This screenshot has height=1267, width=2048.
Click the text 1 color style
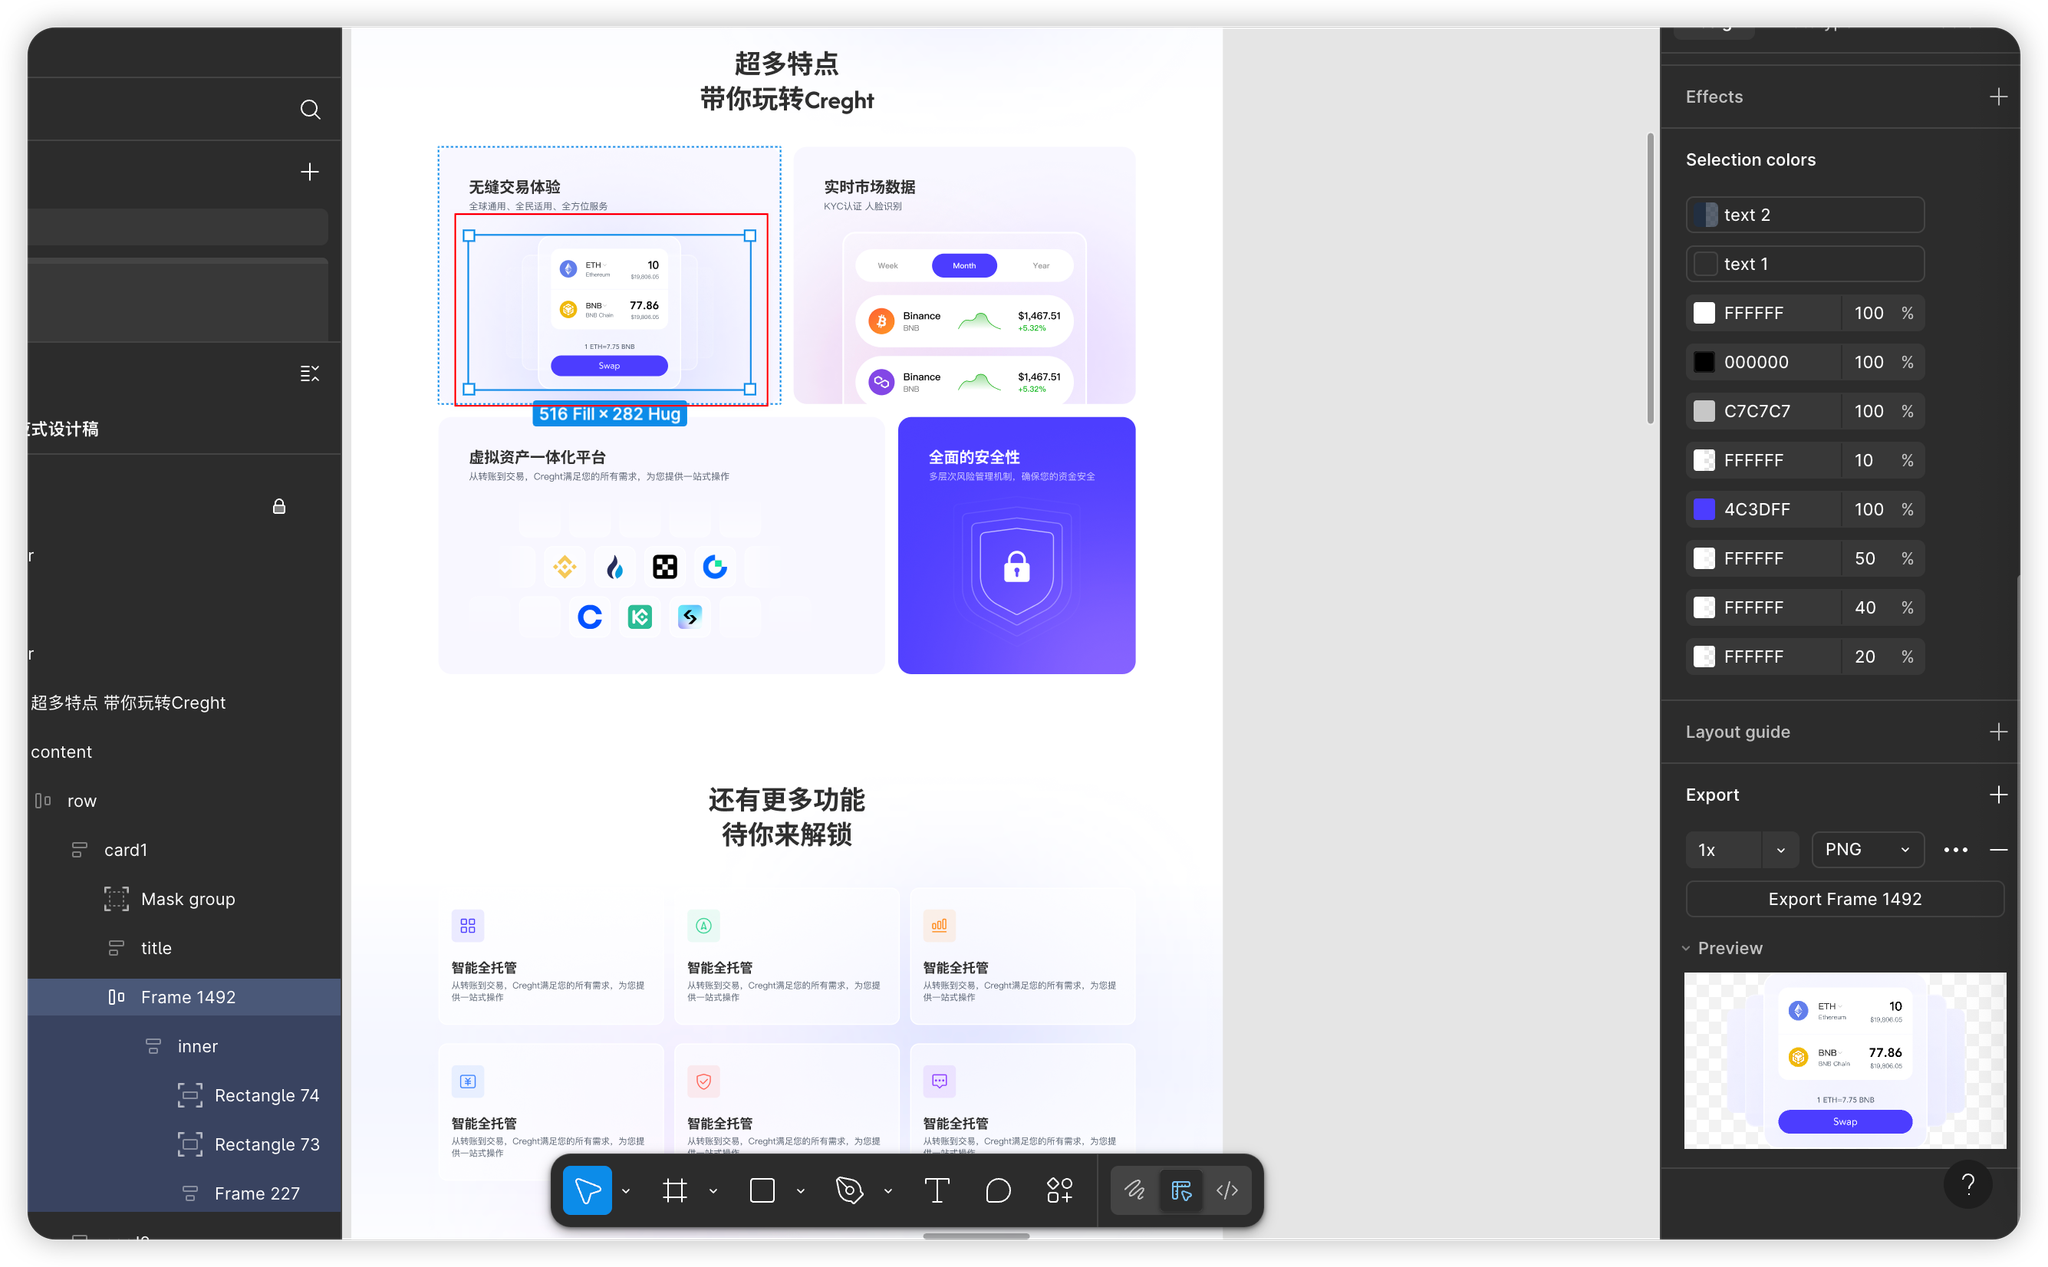(1805, 264)
